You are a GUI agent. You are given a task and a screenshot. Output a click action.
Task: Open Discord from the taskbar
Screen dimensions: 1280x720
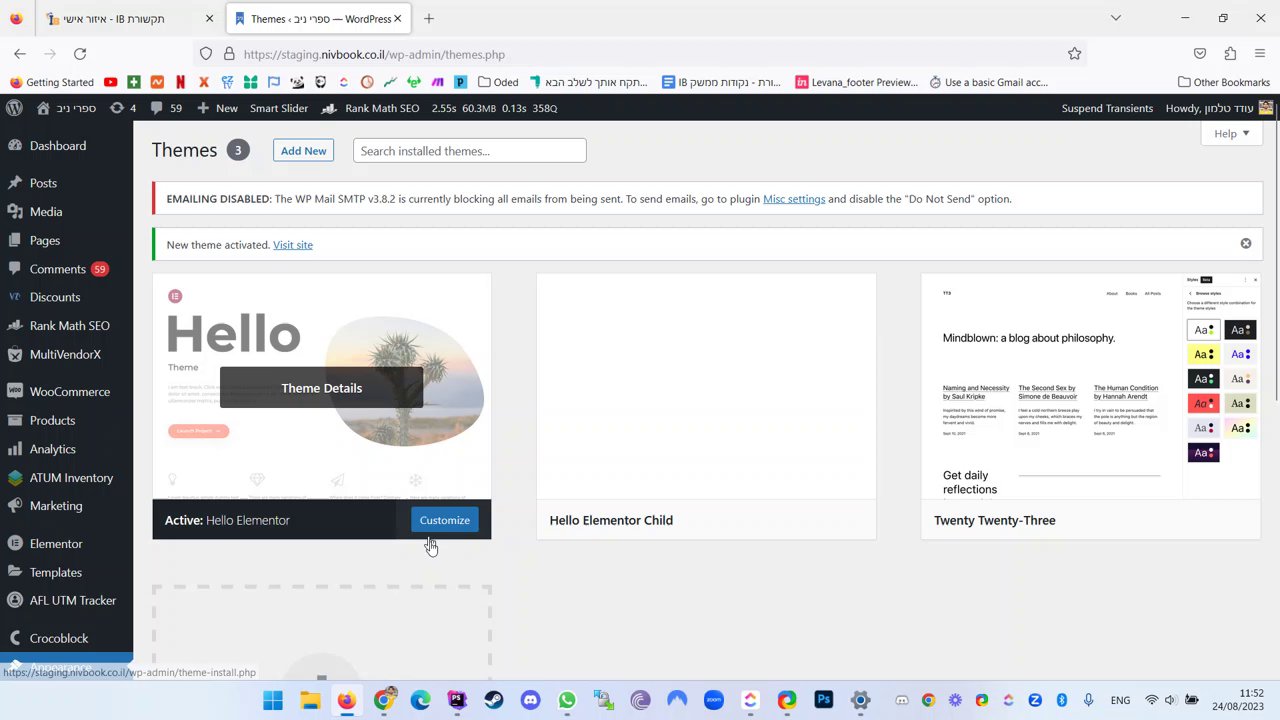(x=530, y=701)
